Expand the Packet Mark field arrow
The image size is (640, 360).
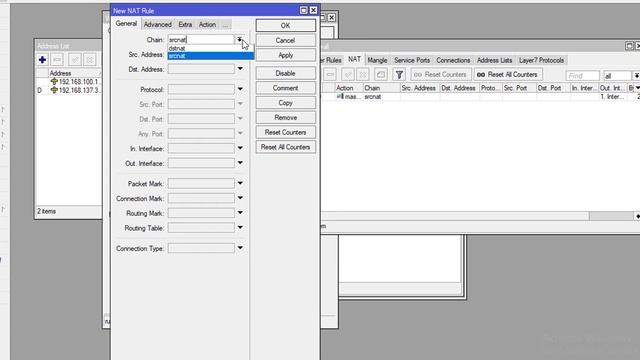click(240, 183)
